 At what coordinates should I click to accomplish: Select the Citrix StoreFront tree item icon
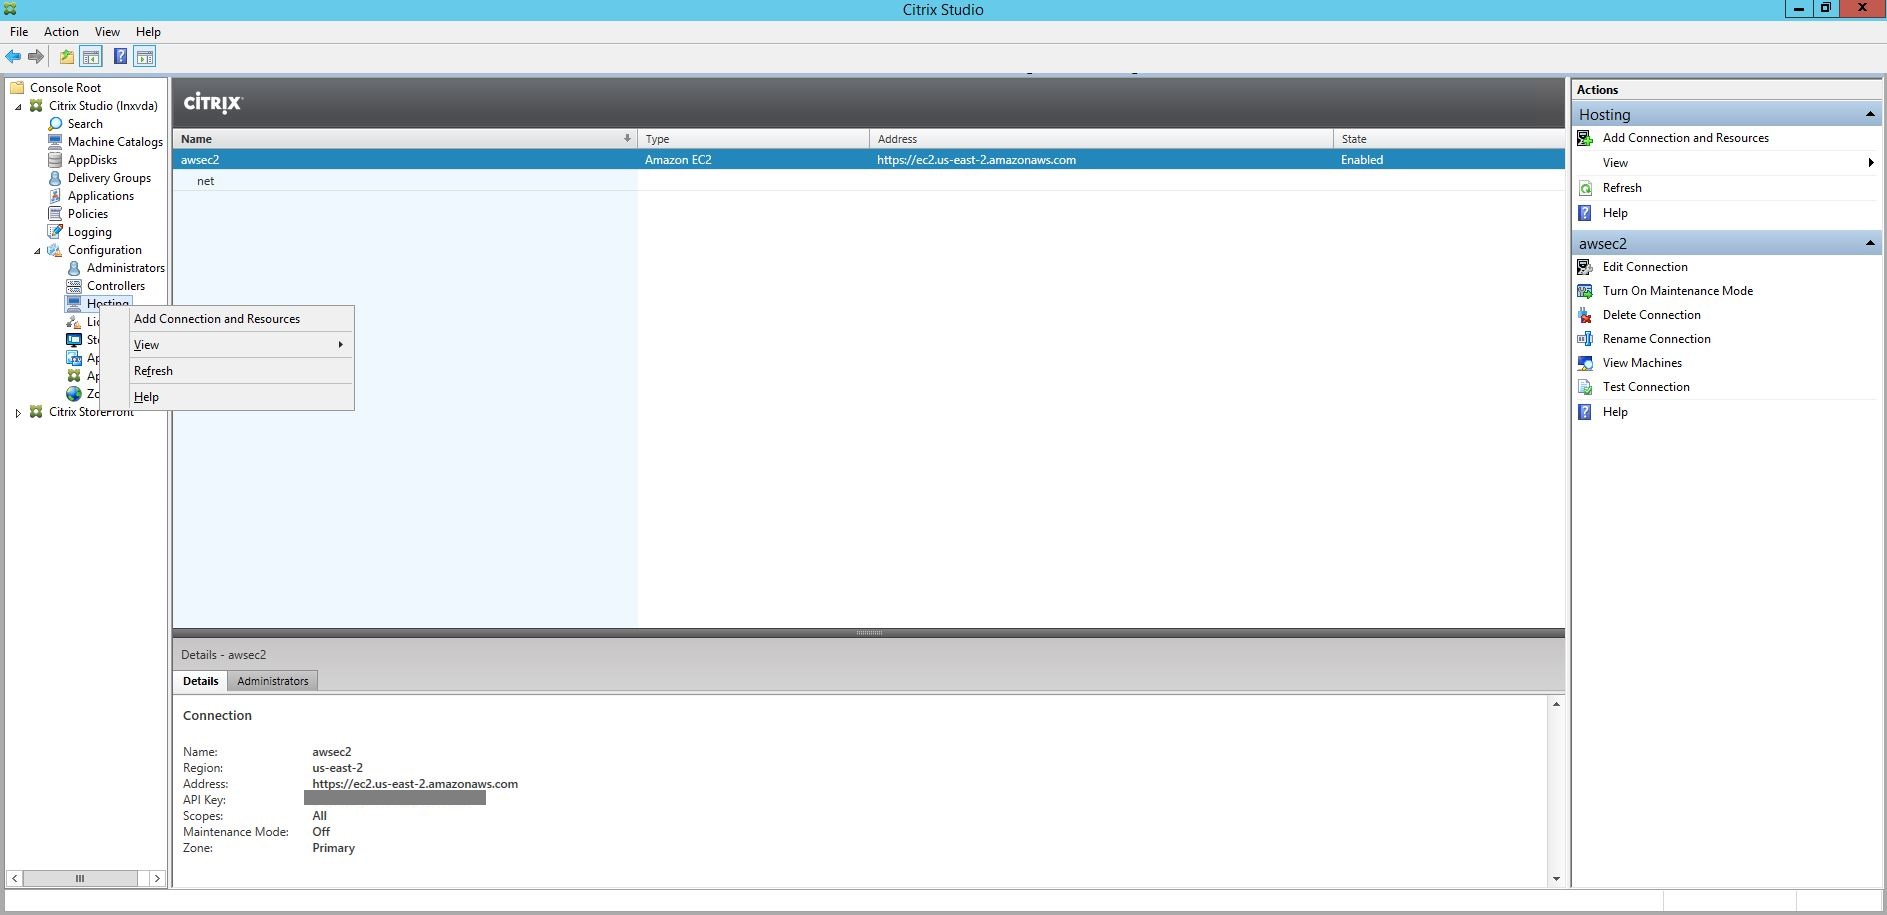point(36,412)
